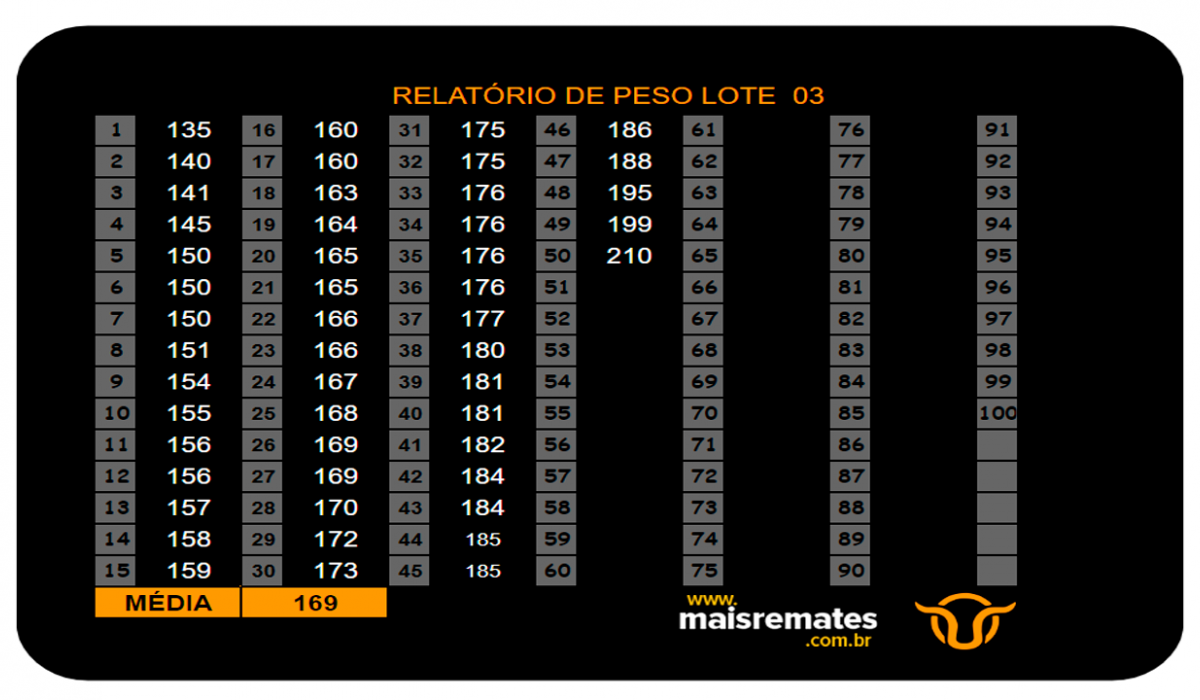Viewport: 1200px width, 700px height.
Task: Click the gray index cell '90'
Action: [851, 571]
